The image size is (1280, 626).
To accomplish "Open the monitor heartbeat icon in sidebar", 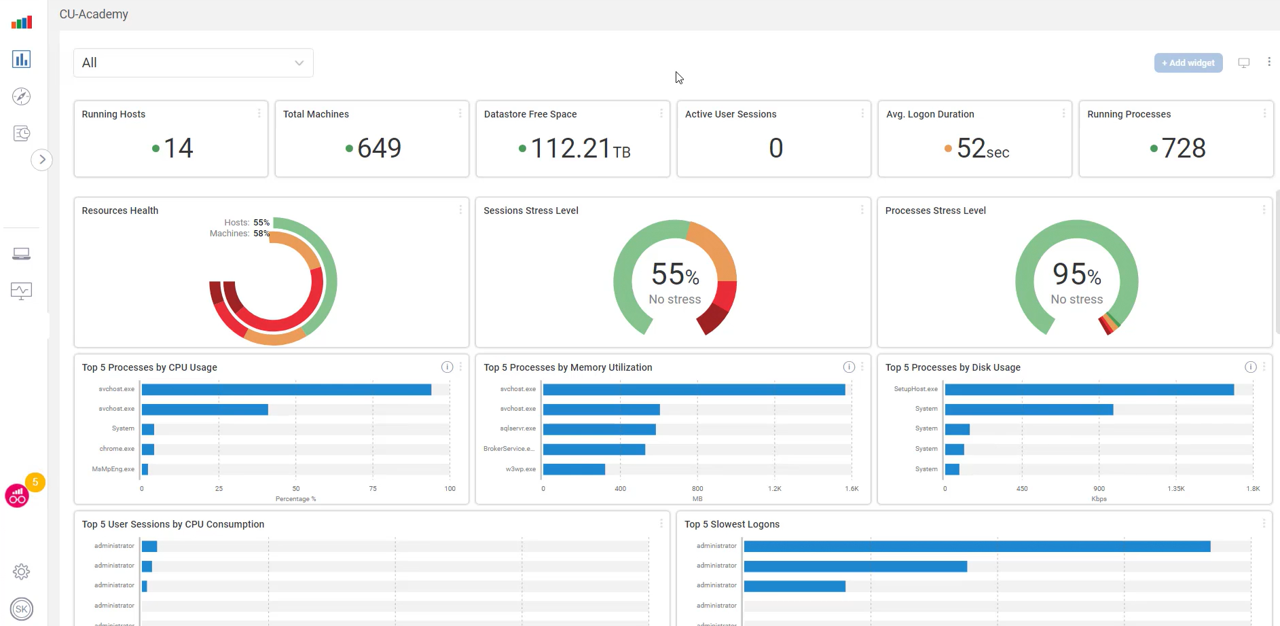I will coord(21,290).
